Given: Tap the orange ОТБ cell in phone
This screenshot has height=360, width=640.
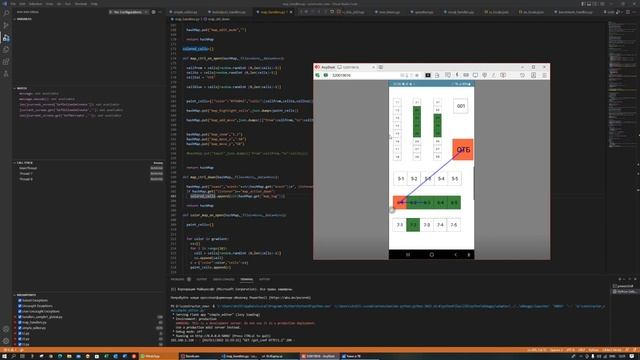Looking at the screenshot, I should [463, 149].
